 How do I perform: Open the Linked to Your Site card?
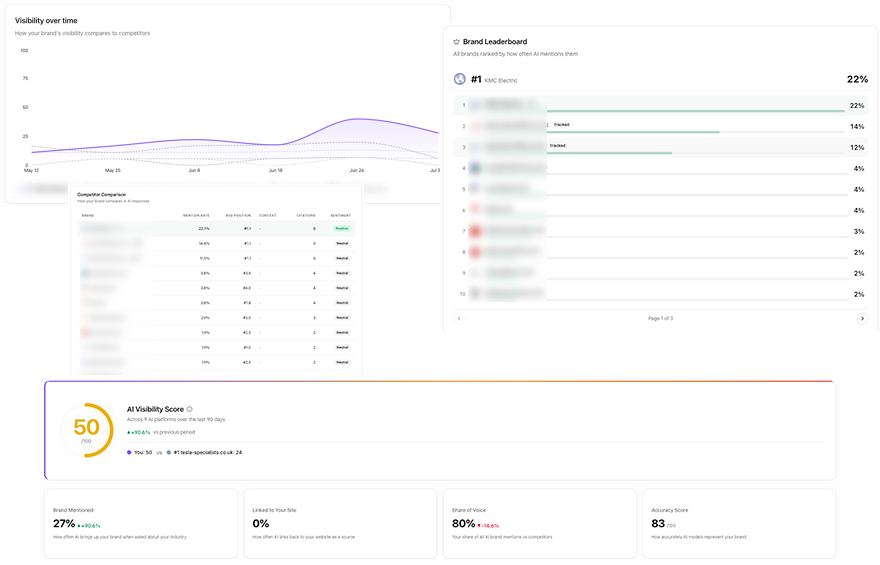pos(340,523)
